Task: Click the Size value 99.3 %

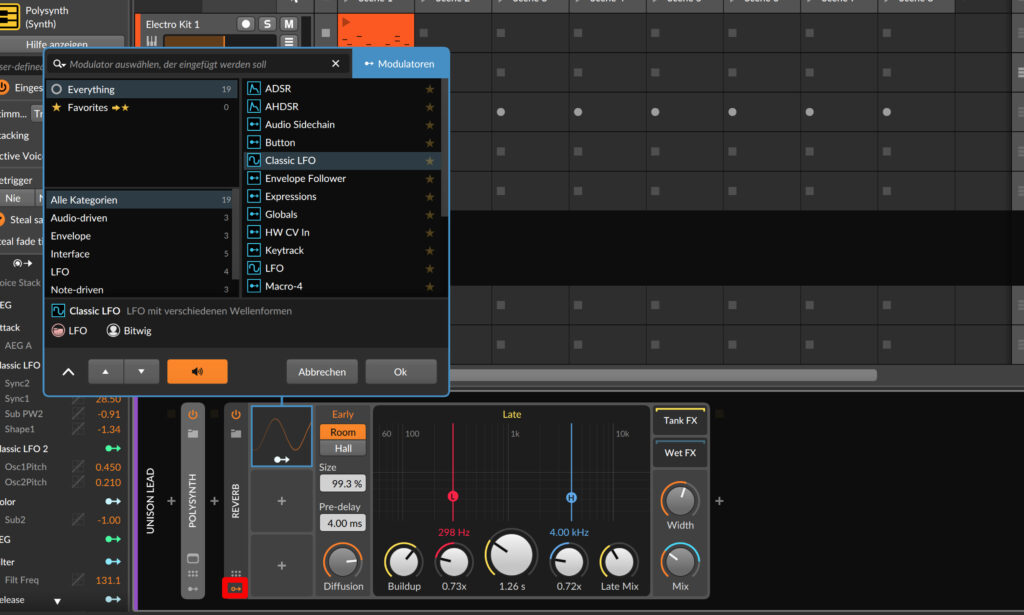Action: [x=343, y=484]
